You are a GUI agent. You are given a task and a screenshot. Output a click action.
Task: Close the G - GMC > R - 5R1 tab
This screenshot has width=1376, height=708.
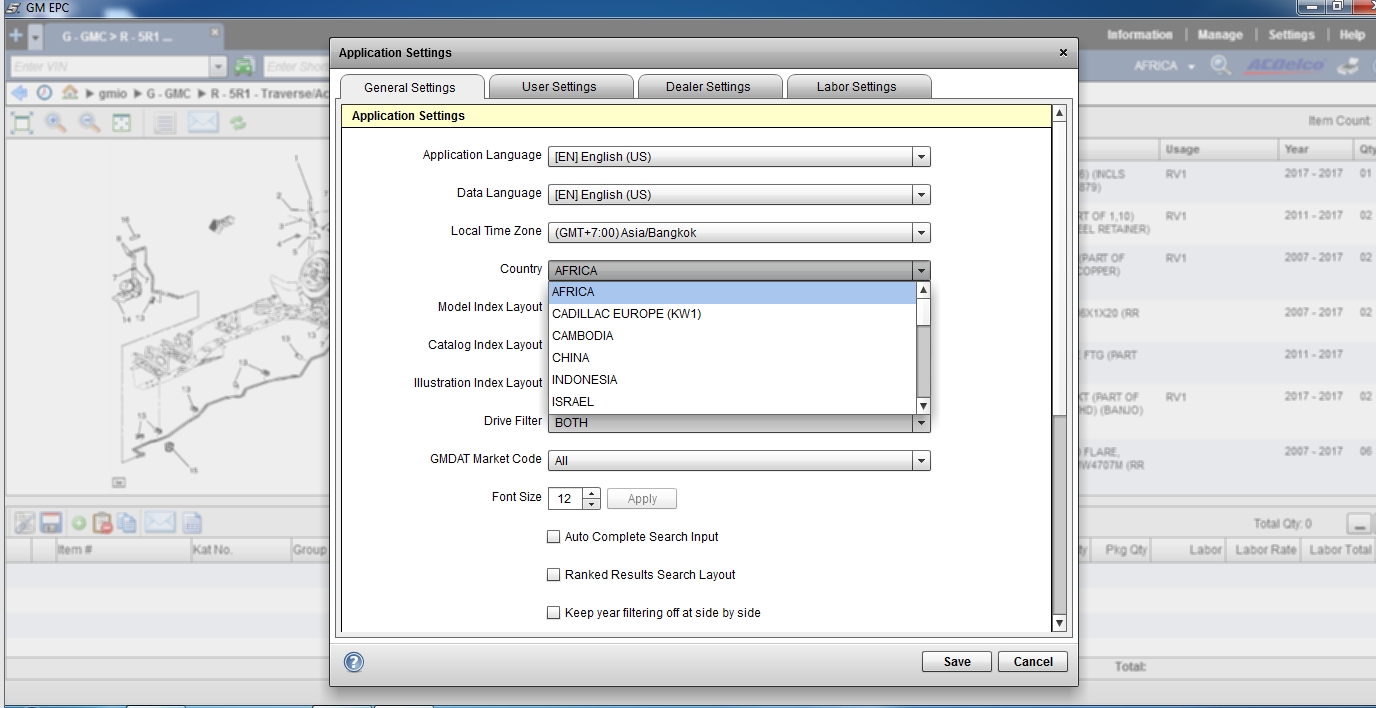[x=215, y=34]
